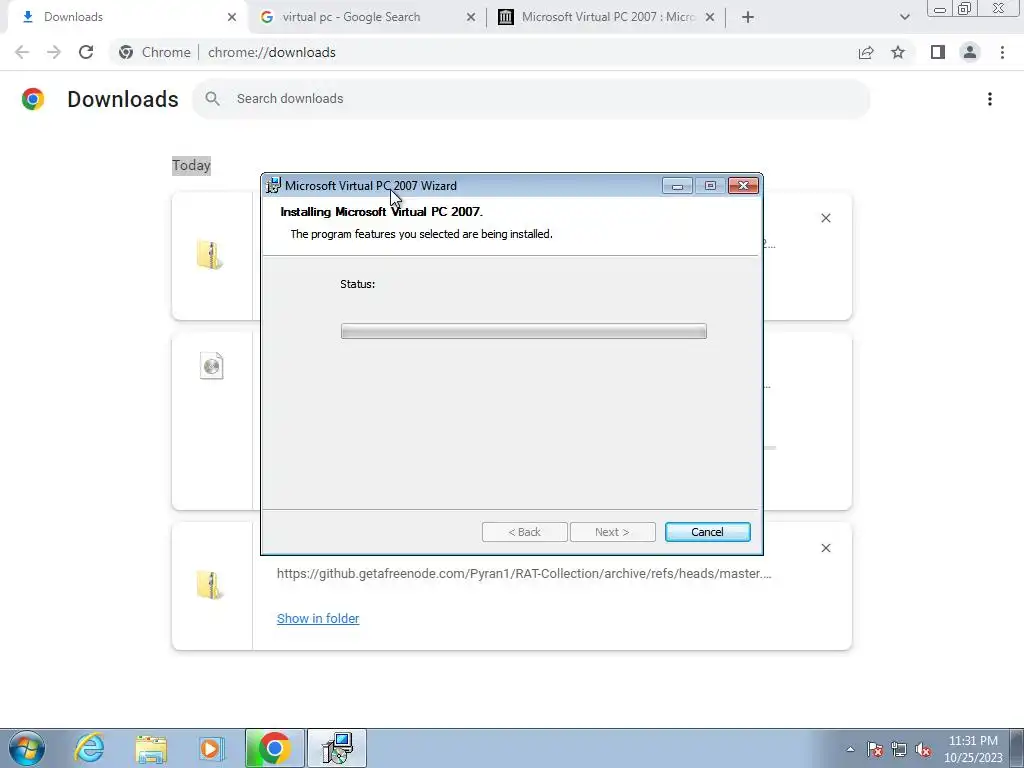Open the Chrome profile menu
Screen dimensions: 1024x768
tap(970, 52)
